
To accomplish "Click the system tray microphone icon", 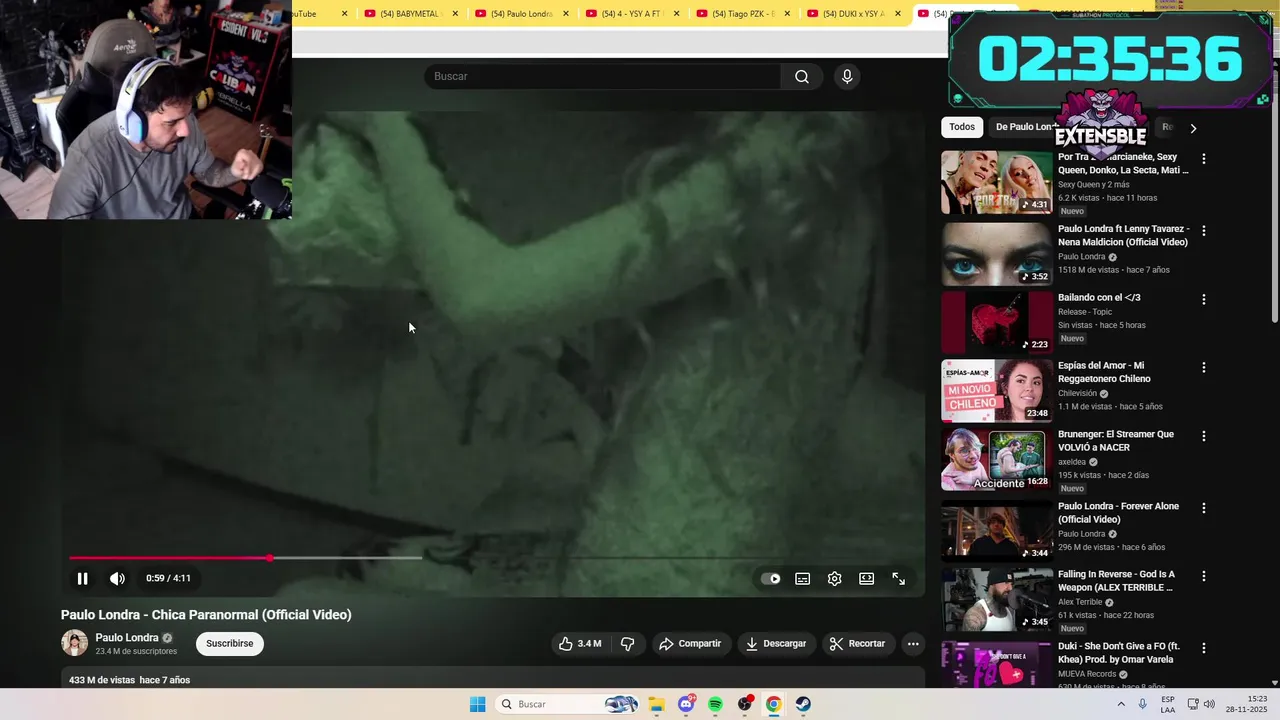I will pyautogui.click(x=1142, y=704).
